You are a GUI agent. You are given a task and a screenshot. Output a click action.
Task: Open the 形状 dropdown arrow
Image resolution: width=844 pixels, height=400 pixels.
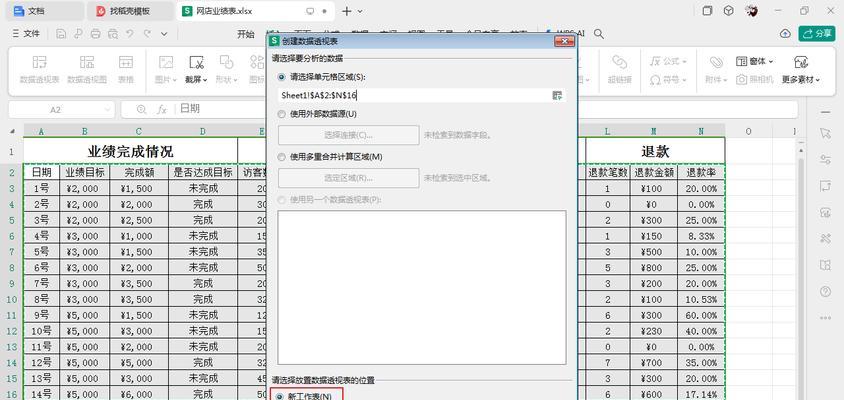tap(235, 80)
